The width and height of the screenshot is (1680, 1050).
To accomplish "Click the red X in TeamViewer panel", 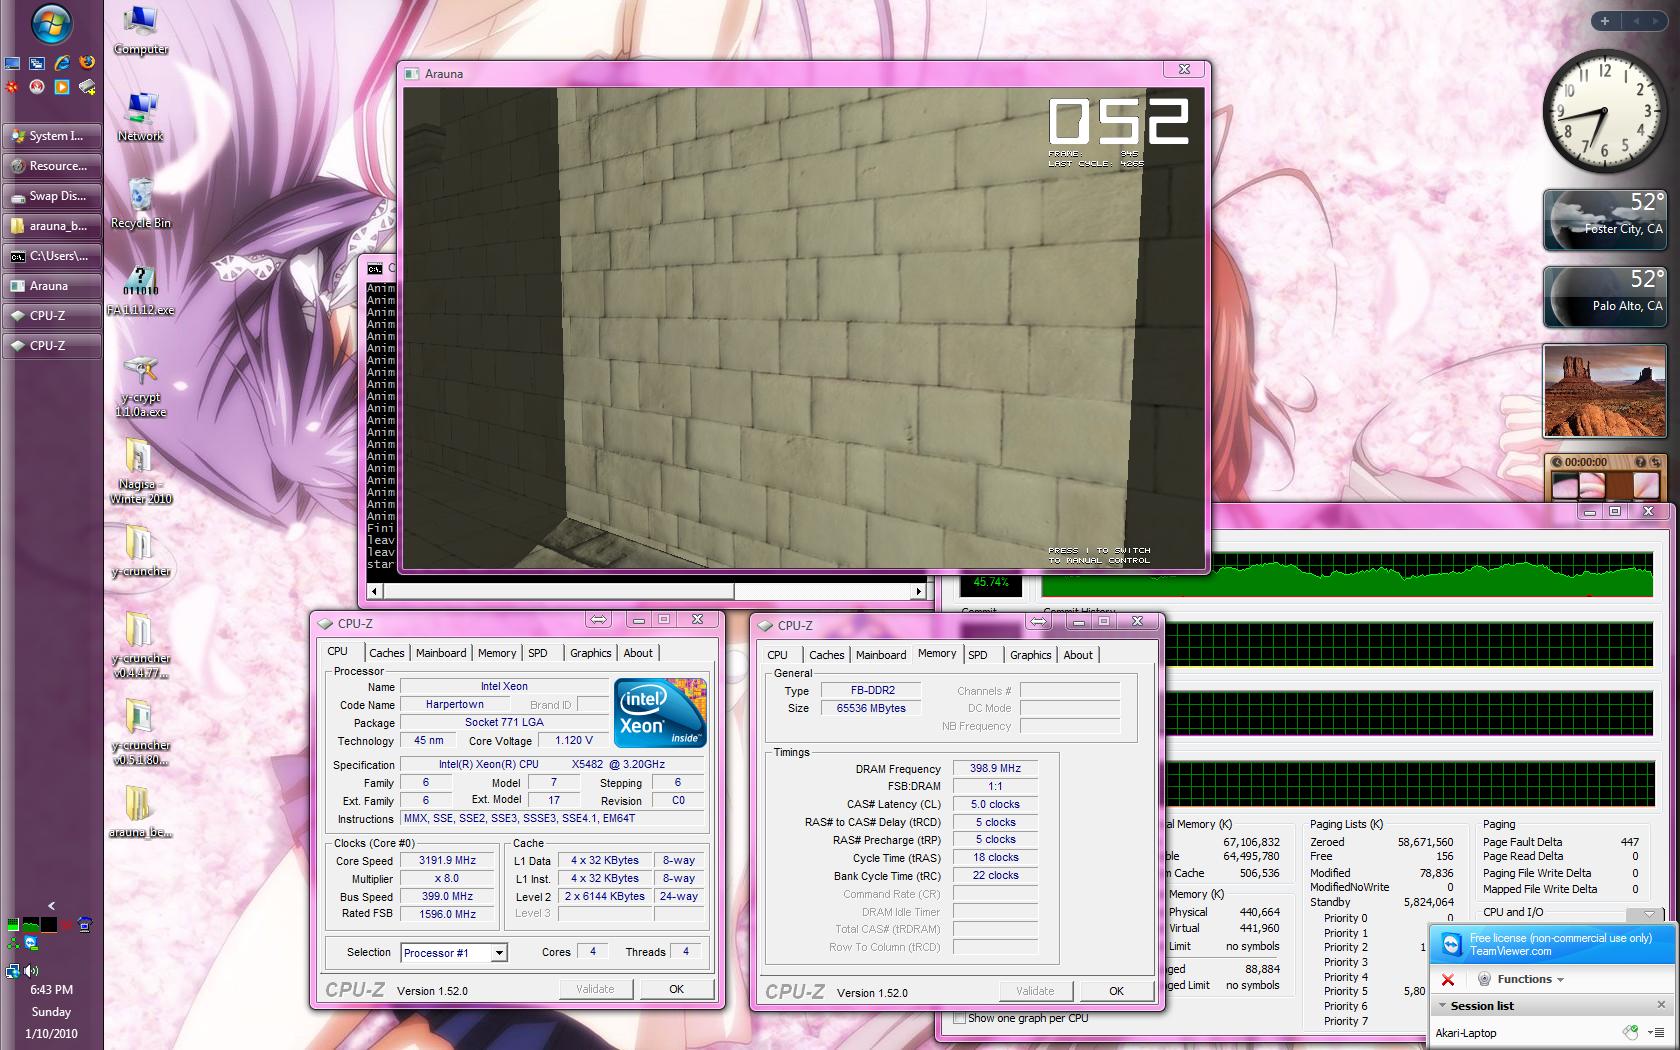I will [x=1447, y=980].
